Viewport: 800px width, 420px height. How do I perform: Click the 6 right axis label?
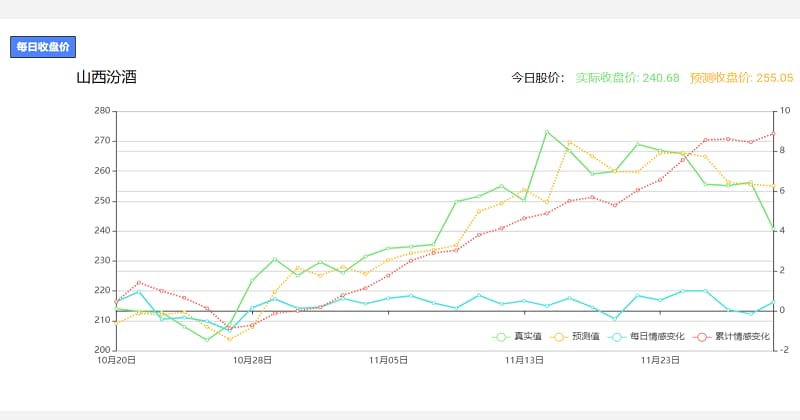782,191
